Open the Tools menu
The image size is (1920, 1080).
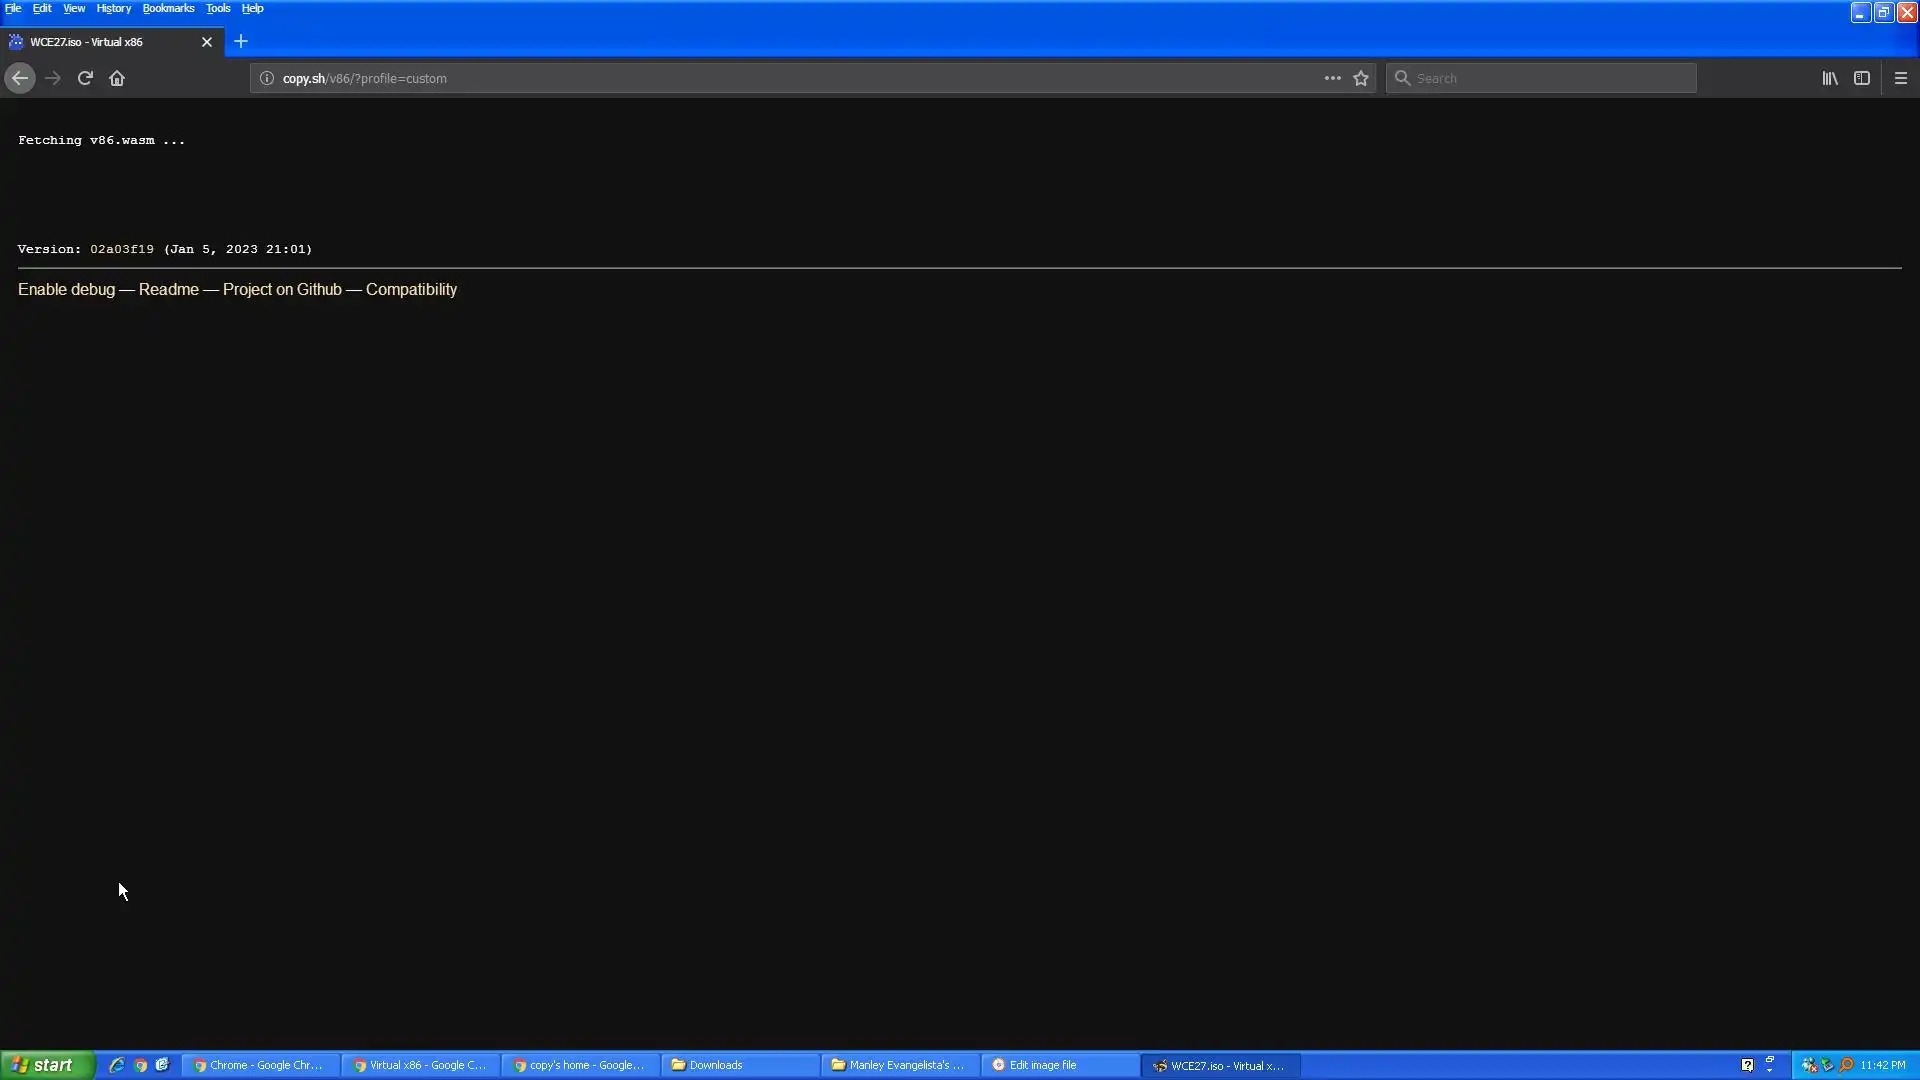(x=217, y=8)
